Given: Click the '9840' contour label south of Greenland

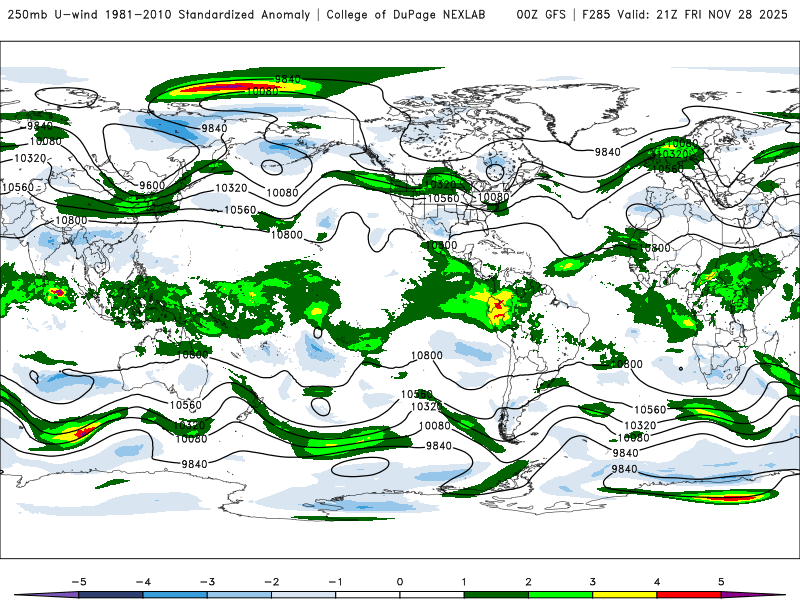Looking at the screenshot, I should (607, 152).
